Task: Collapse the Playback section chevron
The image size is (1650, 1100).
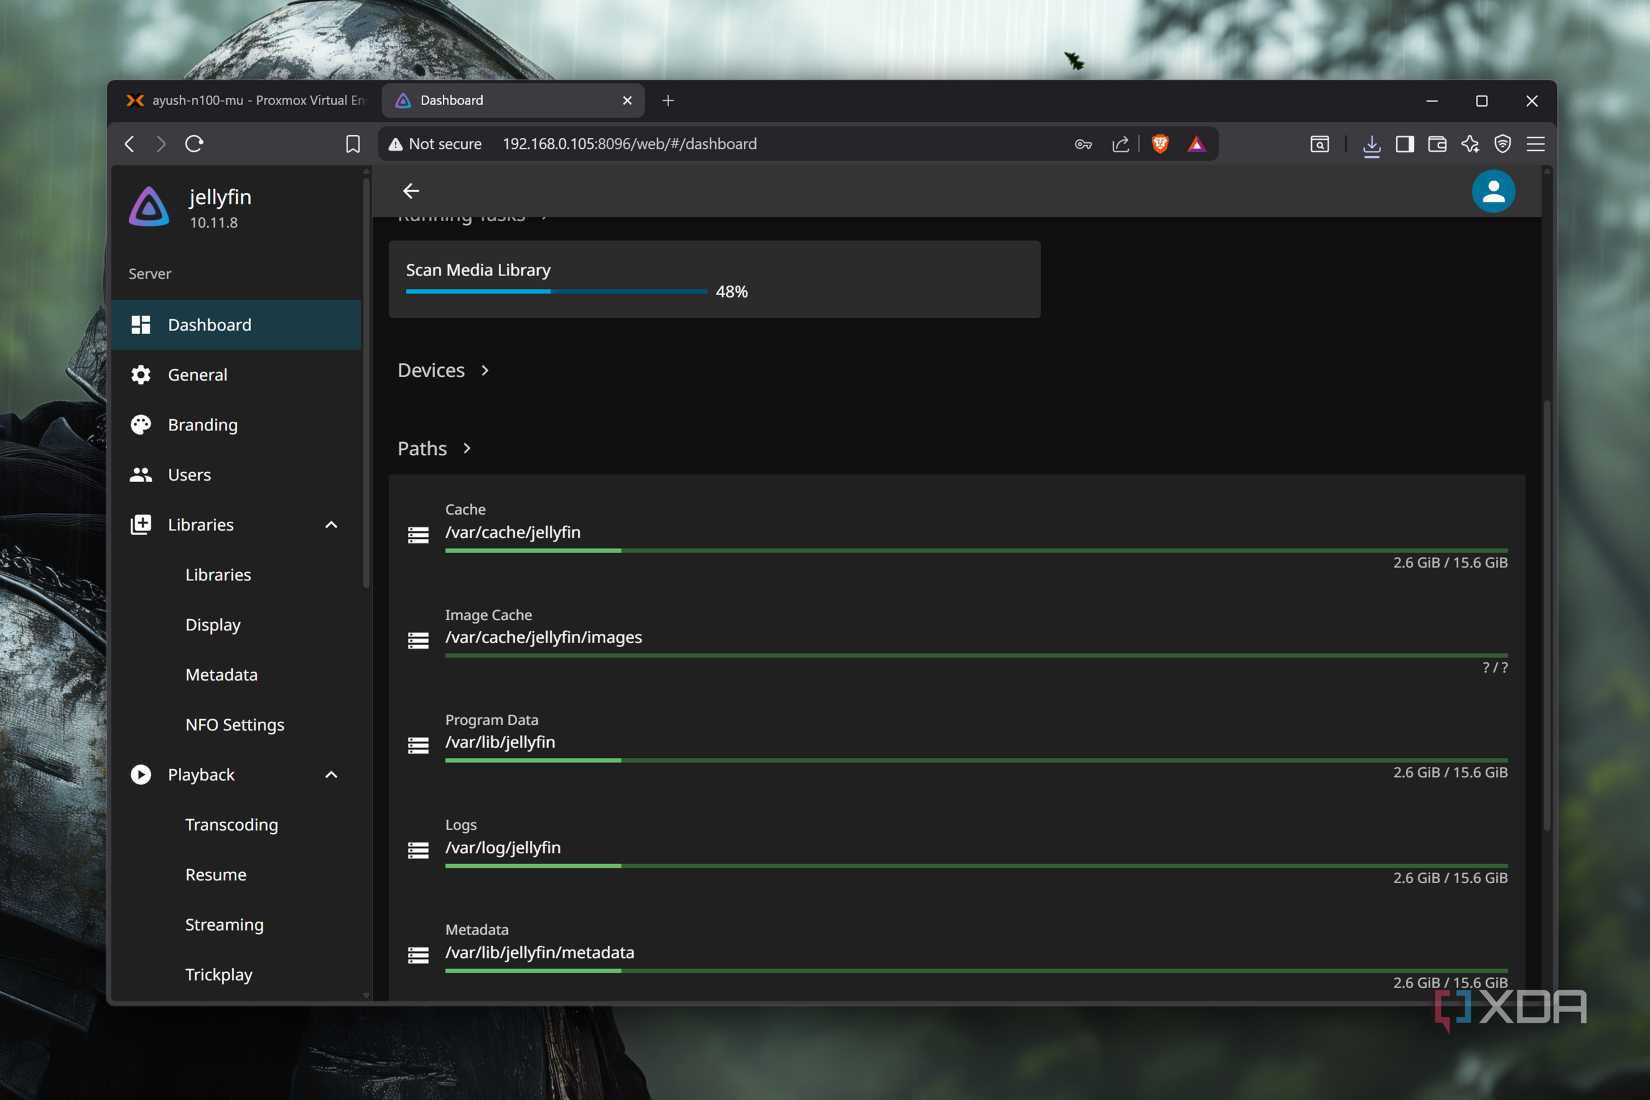Action: [331, 775]
